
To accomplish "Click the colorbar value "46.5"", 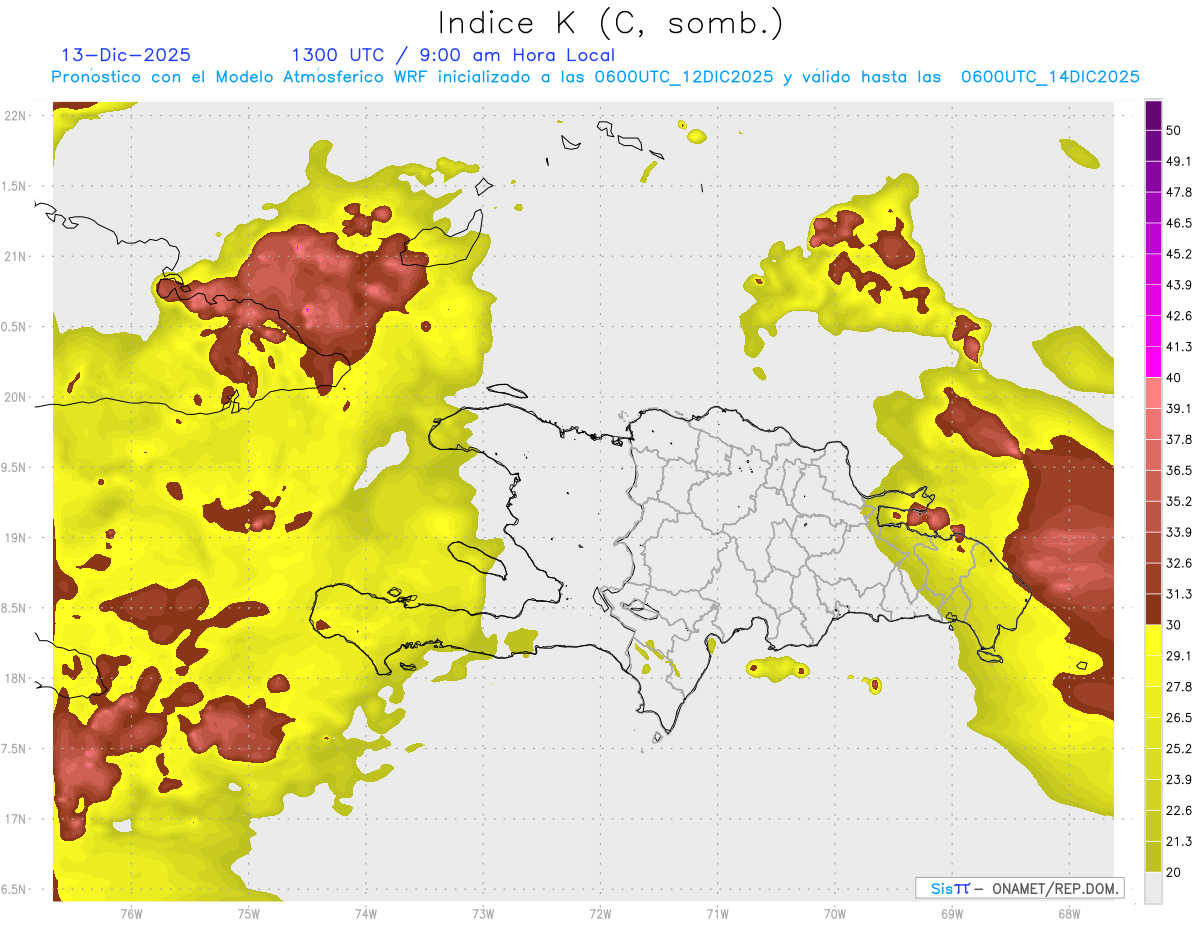I will [1179, 223].
